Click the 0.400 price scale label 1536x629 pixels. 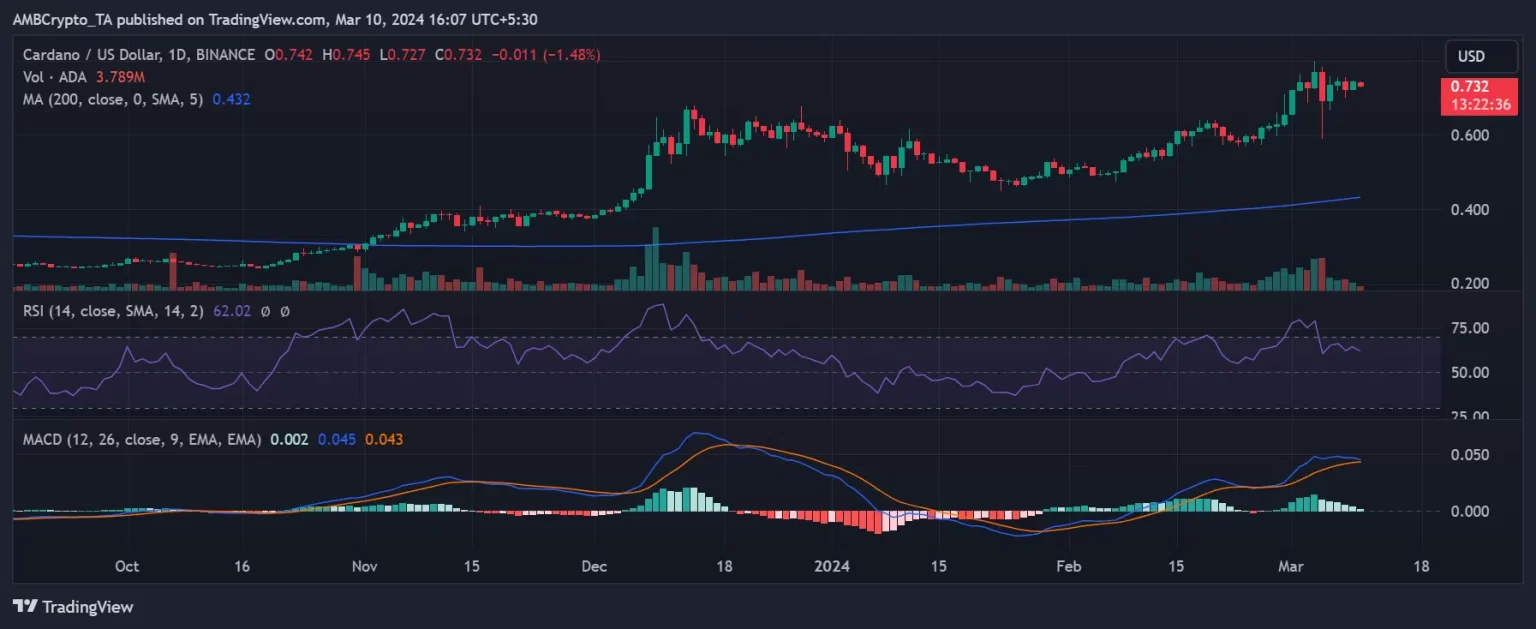(1470, 210)
